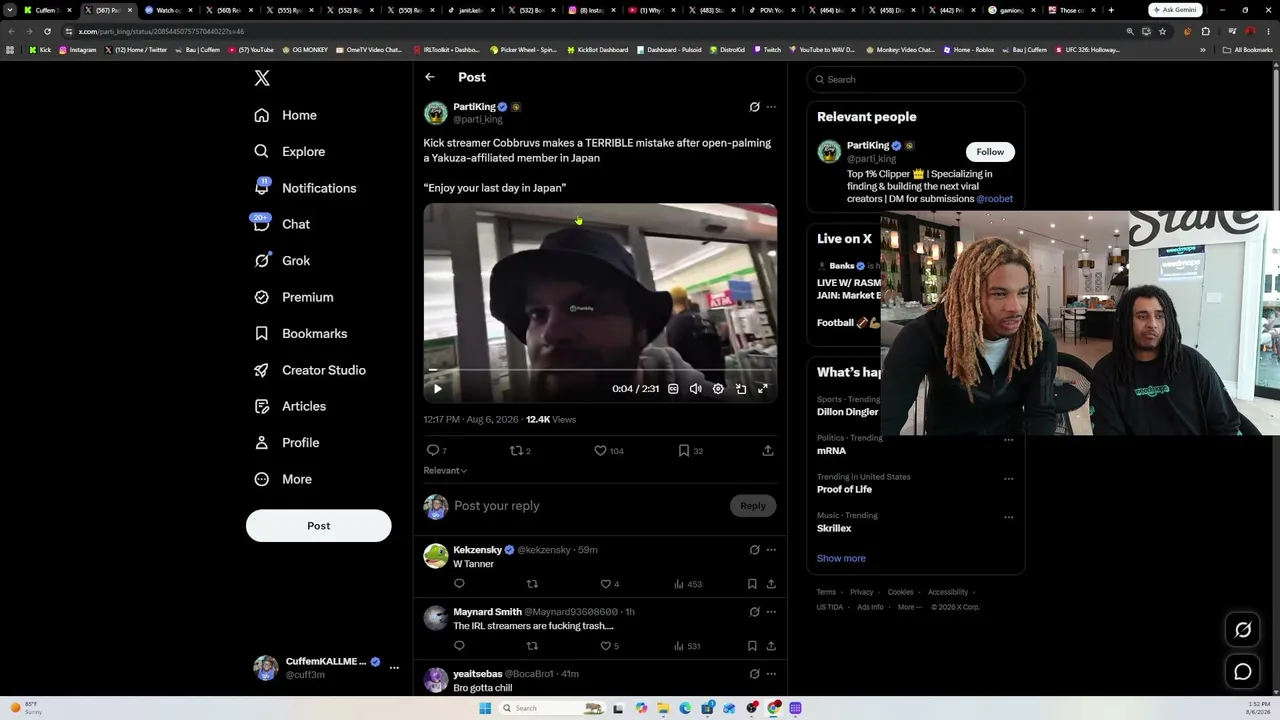Toggle picture-in-picture on the video
Image resolution: width=1280 pixels, height=720 pixels.
pyautogui.click(x=741, y=389)
